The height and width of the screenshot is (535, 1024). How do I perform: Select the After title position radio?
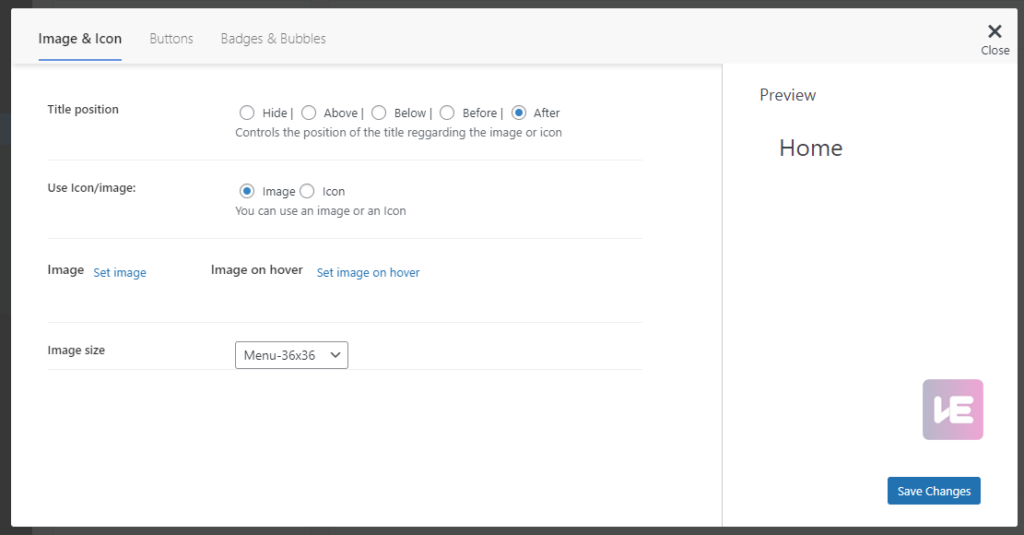click(519, 113)
